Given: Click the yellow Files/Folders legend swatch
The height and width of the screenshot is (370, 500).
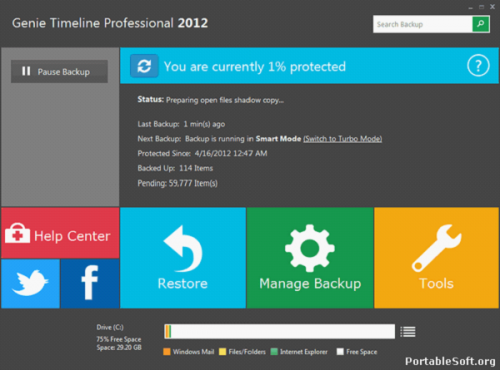Looking at the screenshot, I should 222,352.
